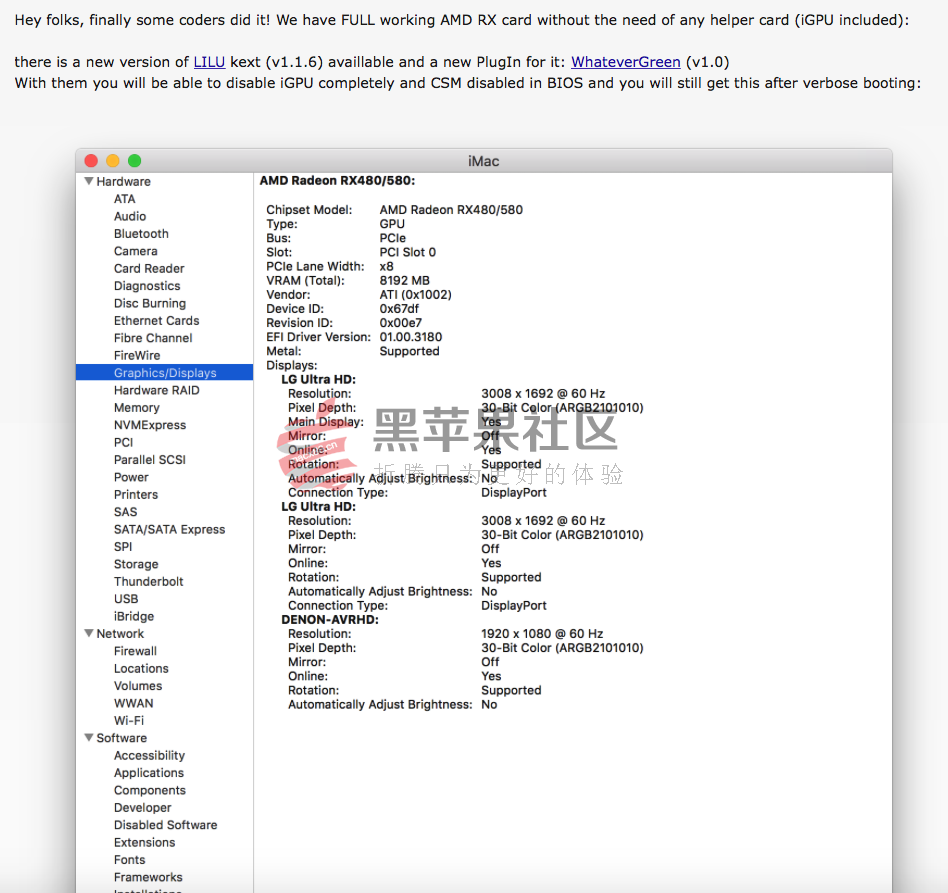The width and height of the screenshot is (948, 893).
Task: Open Firewall under Network
Action: click(x=135, y=651)
